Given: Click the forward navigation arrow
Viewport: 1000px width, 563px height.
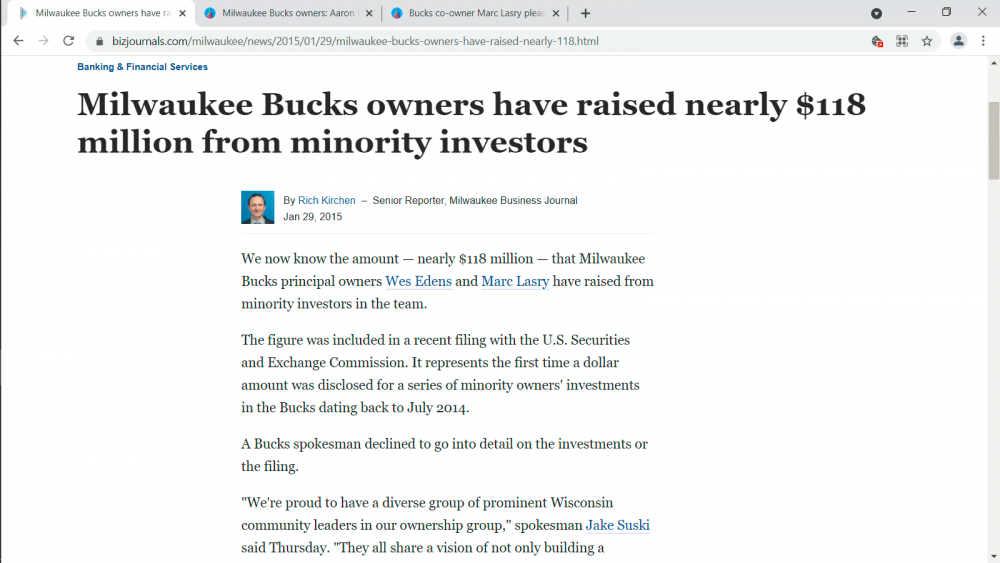Looking at the screenshot, I should pos(43,41).
